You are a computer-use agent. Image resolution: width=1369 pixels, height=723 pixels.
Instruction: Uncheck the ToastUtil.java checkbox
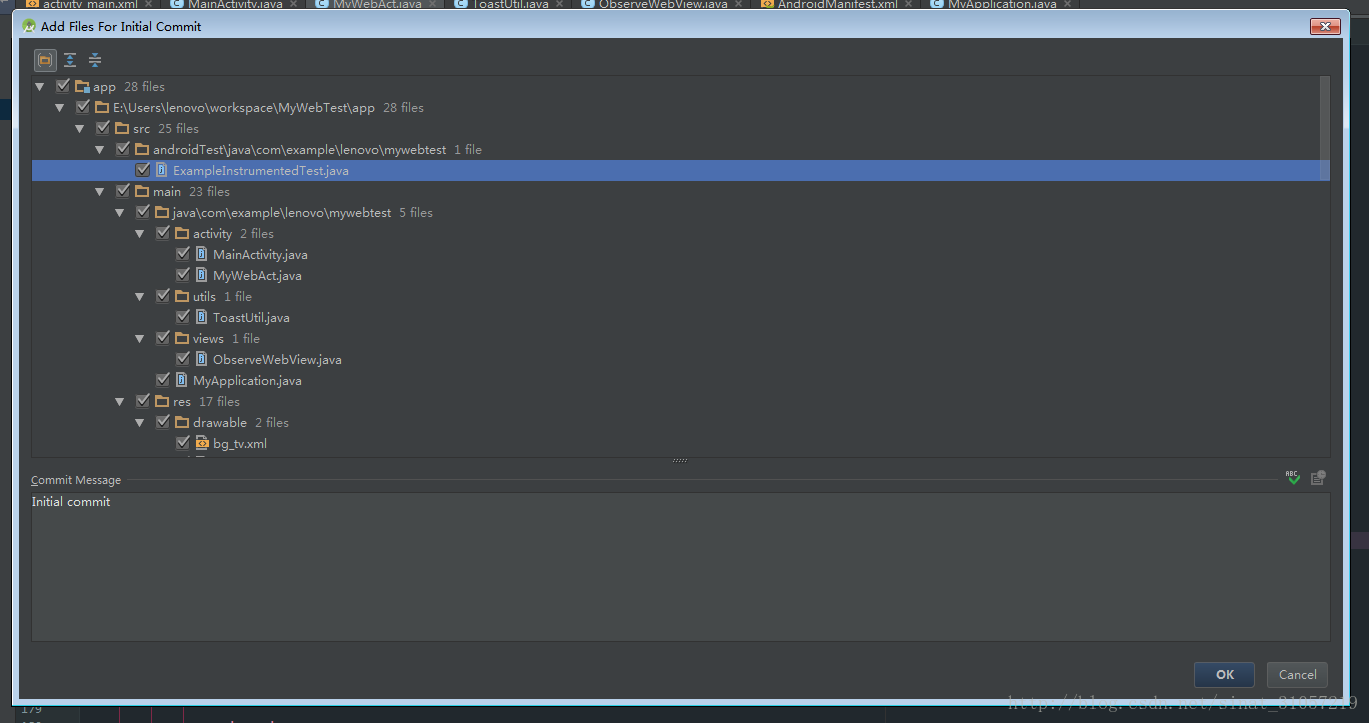[x=183, y=317]
